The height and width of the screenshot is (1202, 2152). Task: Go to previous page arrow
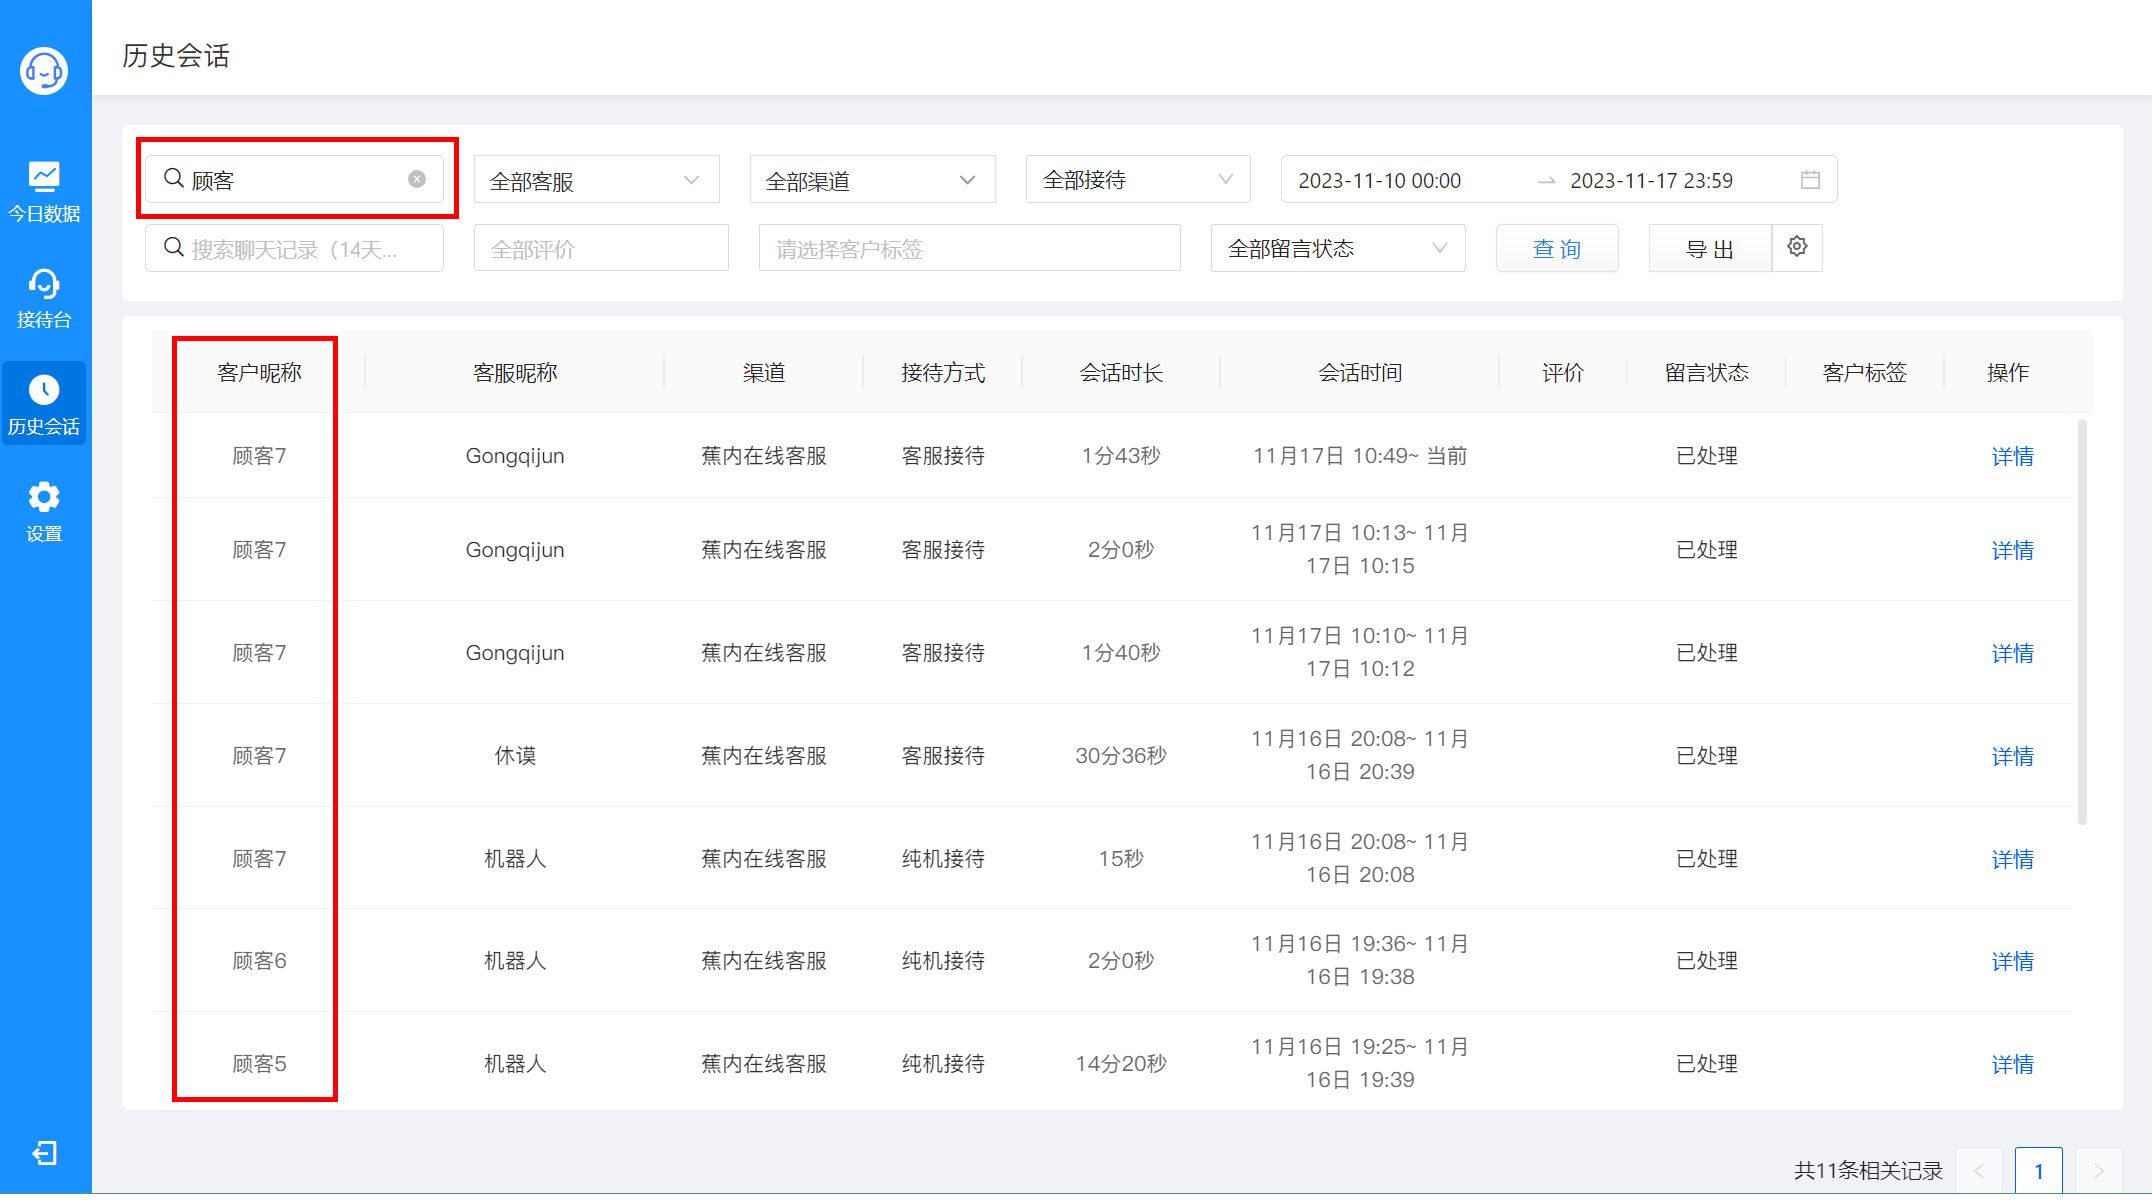pyautogui.click(x=1979, y=1171)
